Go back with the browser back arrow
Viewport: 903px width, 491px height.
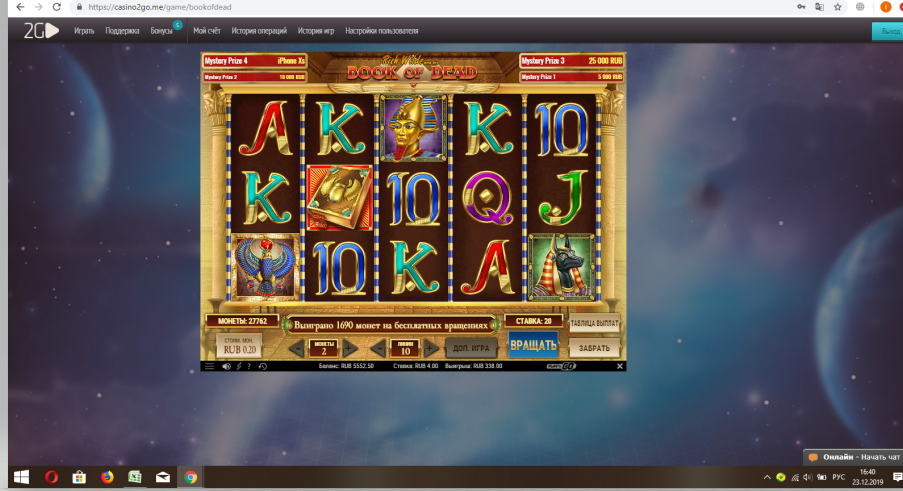tap(20, 7)
